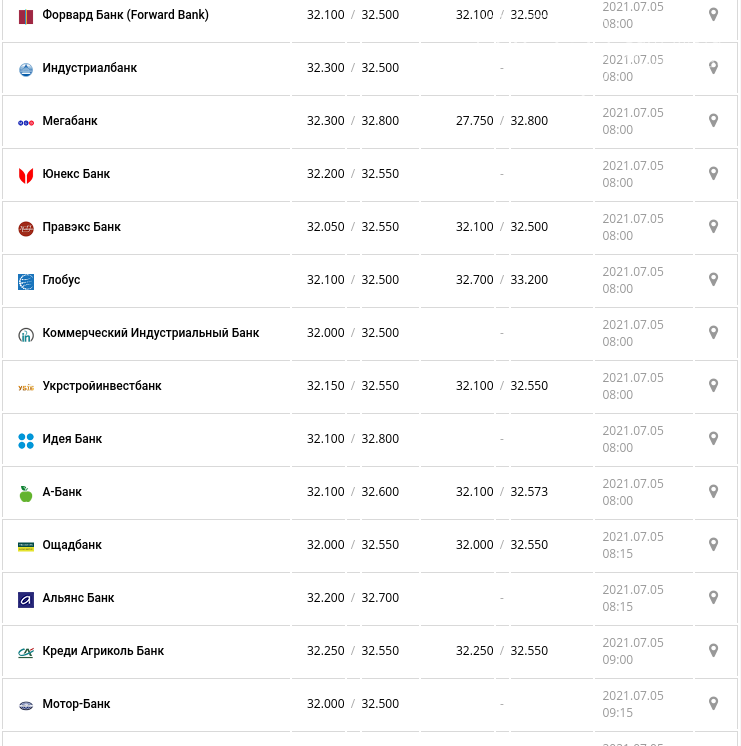This screenshot has width=741, height=746.
Task: Click the Укрстройинвестбанк bank name
Action: [102, 386]
